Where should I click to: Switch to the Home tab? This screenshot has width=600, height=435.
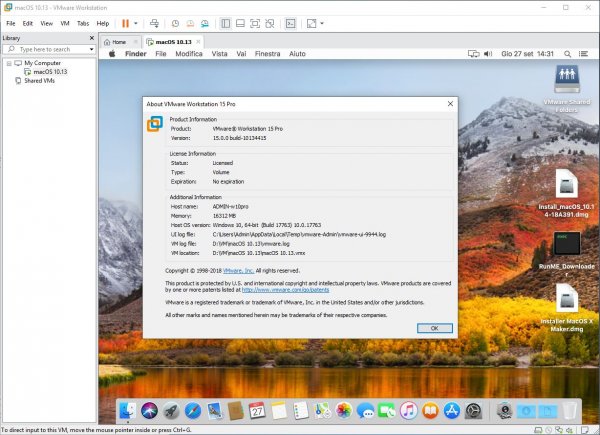pyautogui.click(x=116, y=42)
